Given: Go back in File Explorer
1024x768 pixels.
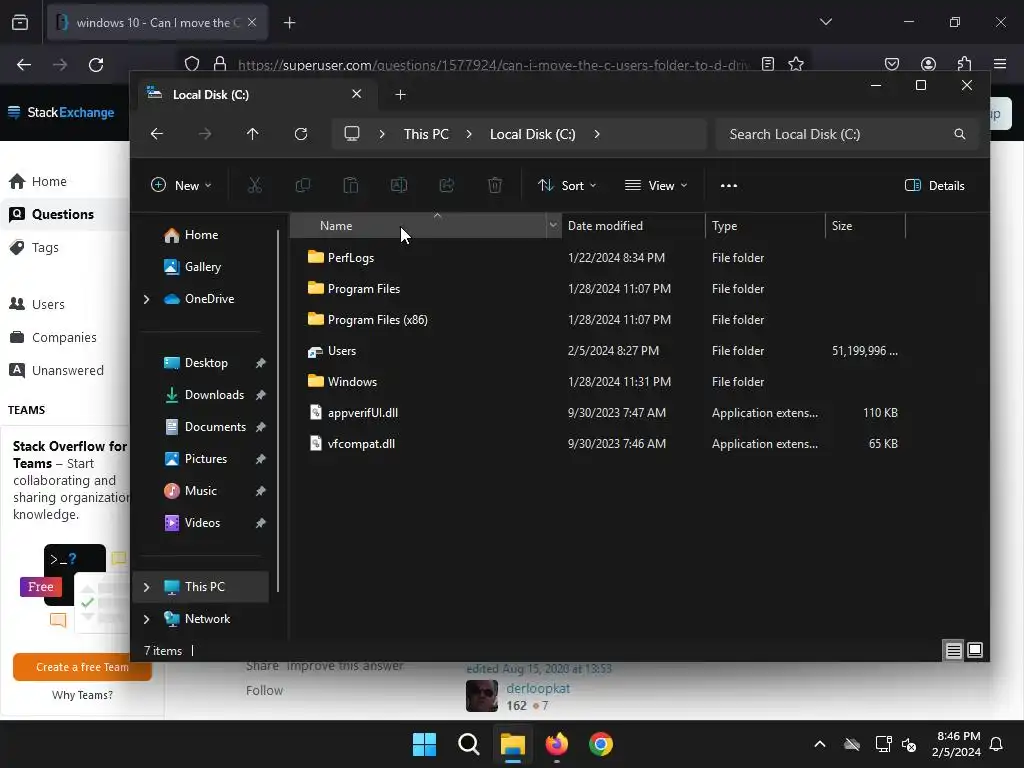Looking at the screenshot, I should pos(157,134).
